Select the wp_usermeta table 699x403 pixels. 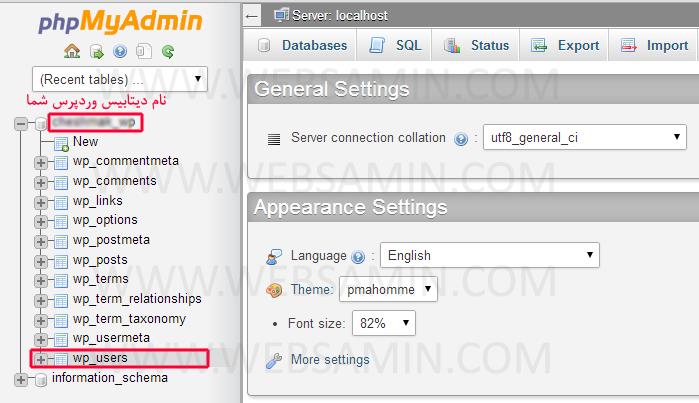[x=111, y=338]
